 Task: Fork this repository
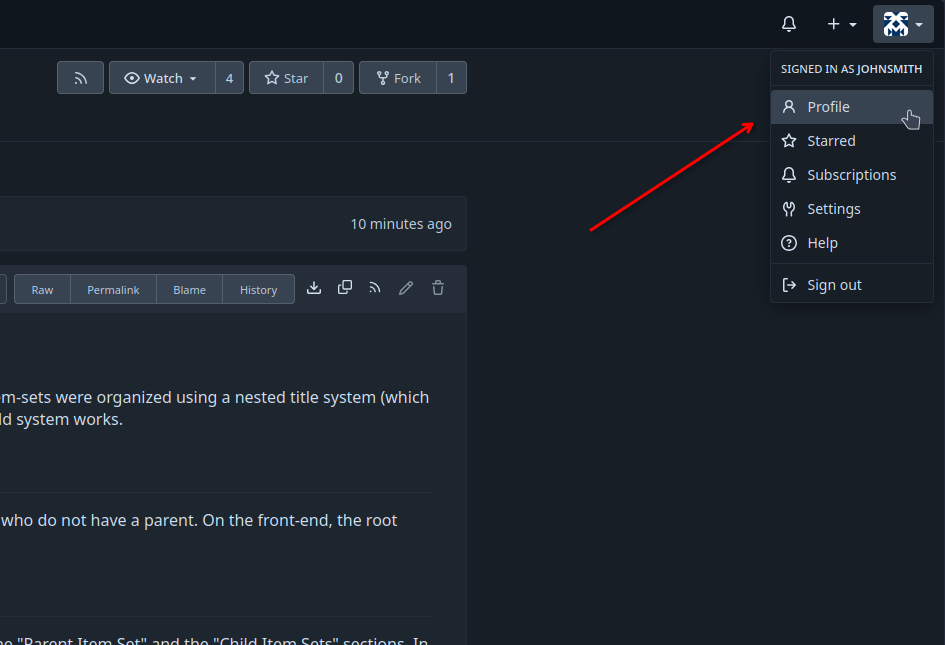[x=398, y=78]
